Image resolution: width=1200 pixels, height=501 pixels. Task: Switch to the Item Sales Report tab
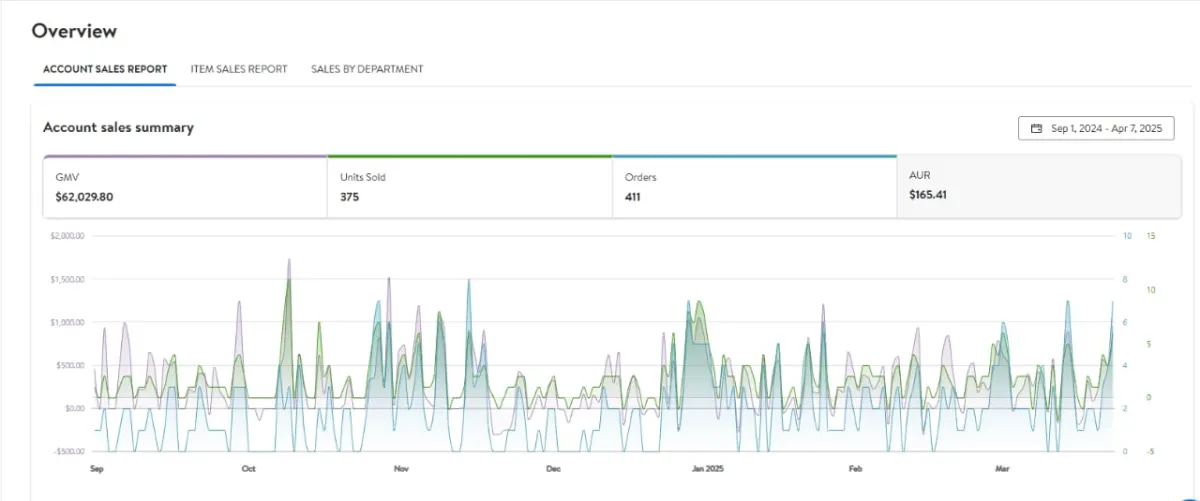(239, 69)
